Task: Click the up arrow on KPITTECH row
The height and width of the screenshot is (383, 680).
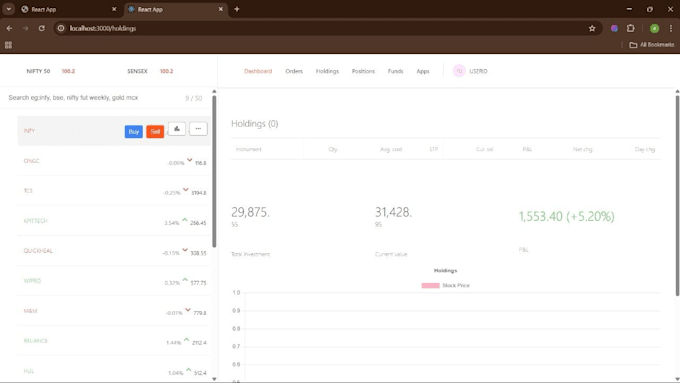Action: pos(185,220)
